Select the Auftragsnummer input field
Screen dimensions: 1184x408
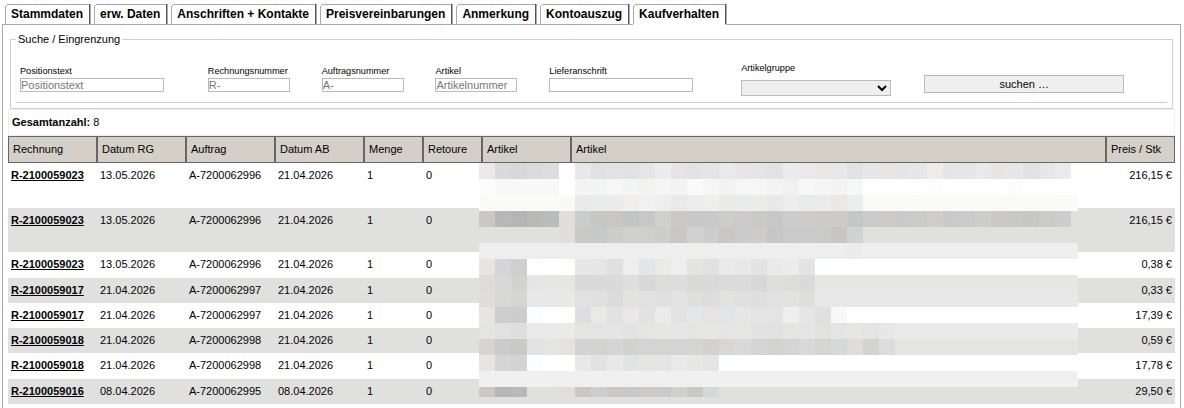(362, 85)
